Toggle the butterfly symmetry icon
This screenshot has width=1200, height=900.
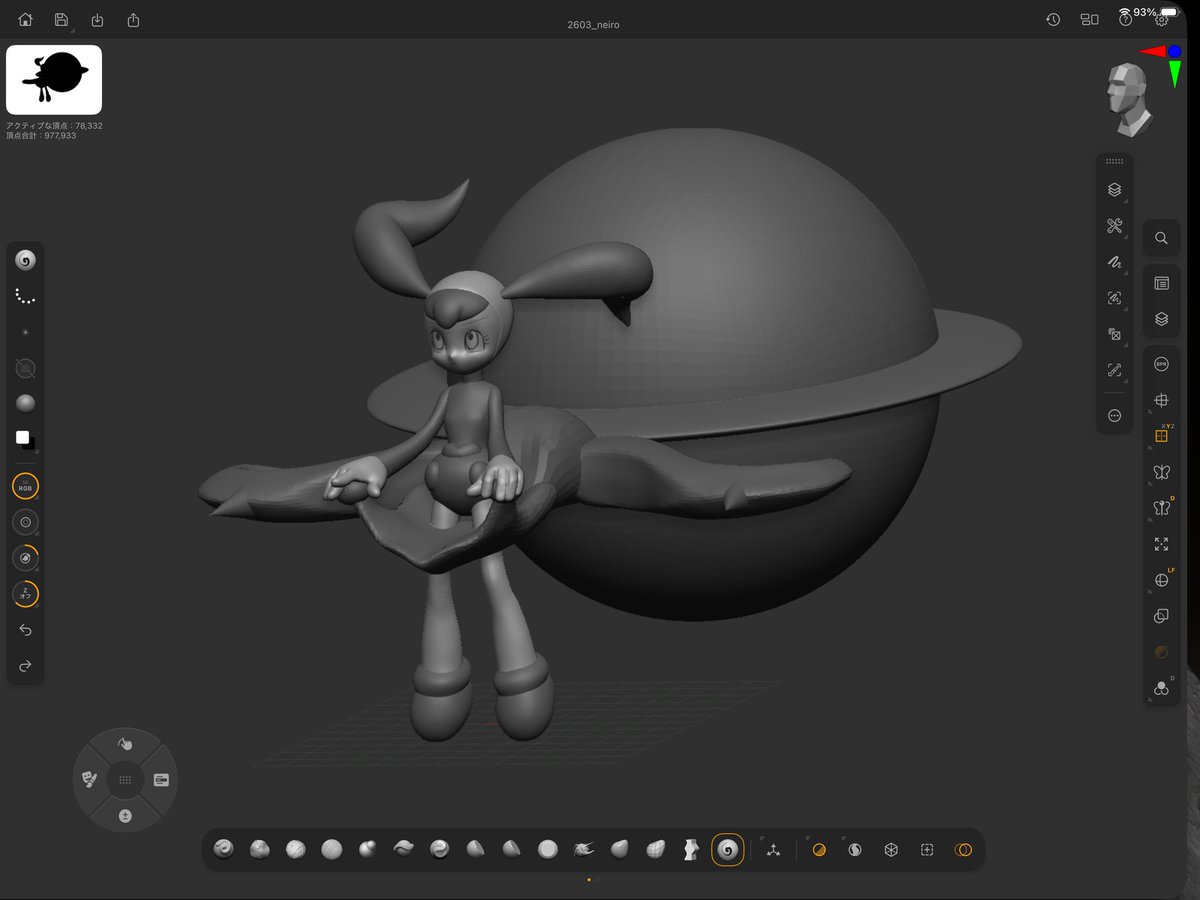pos(1161,472)
